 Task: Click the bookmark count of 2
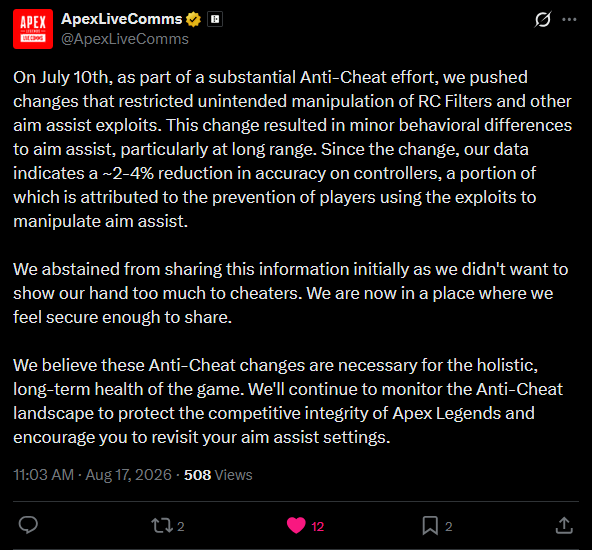pos(449,526)
